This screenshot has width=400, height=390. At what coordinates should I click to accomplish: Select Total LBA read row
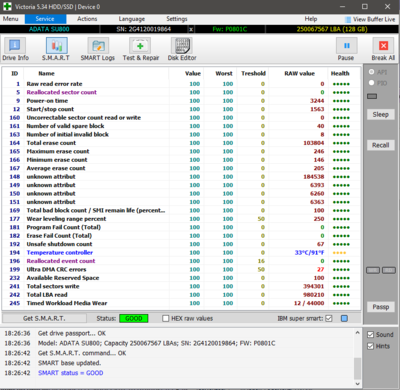181,295
